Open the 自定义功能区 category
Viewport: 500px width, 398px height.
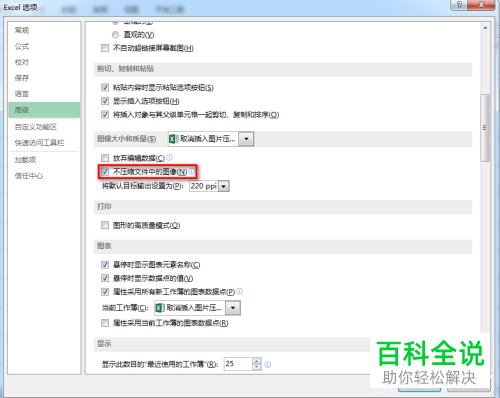pyautogui.click(x=36, y=127)
